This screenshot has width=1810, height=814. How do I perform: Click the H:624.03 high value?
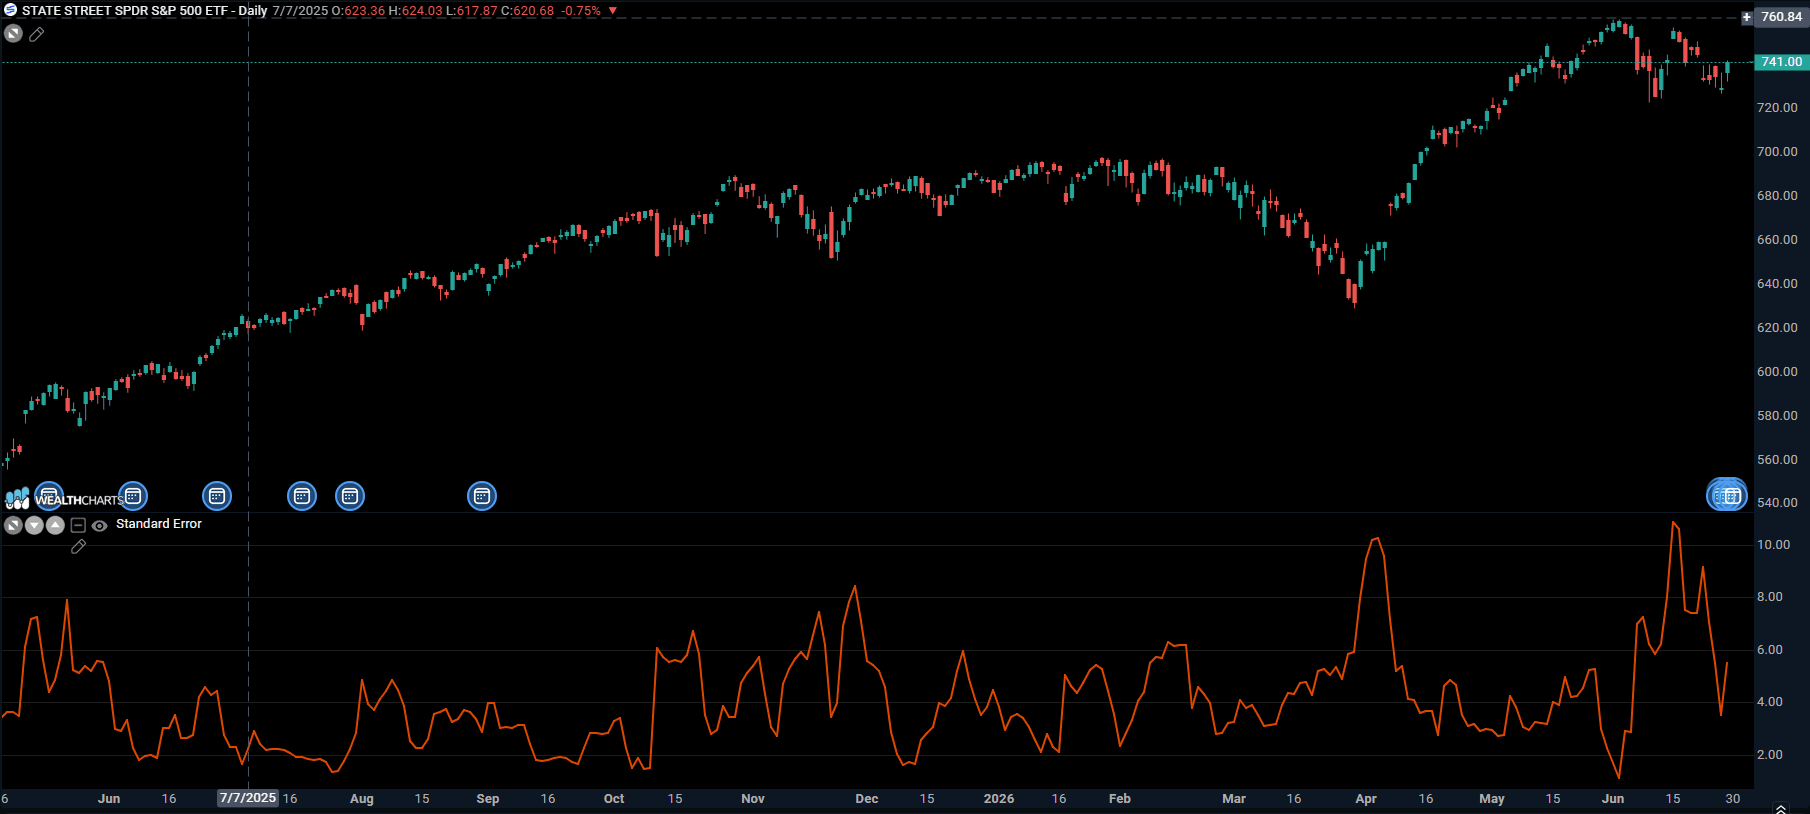click(x=415, y=11)
